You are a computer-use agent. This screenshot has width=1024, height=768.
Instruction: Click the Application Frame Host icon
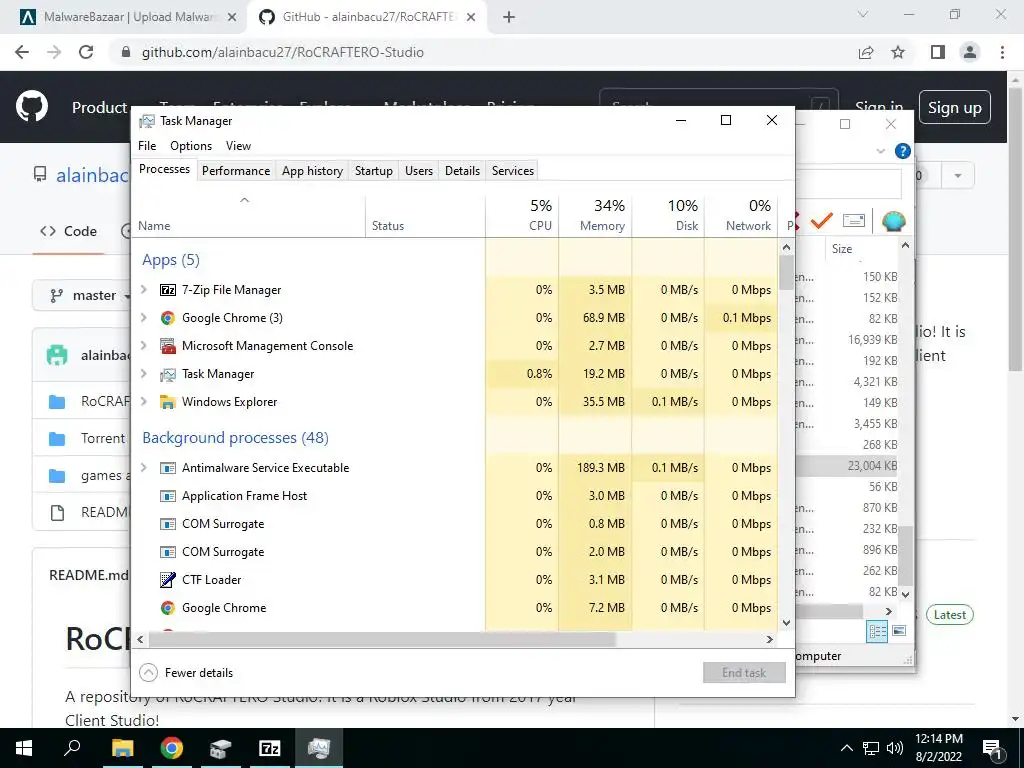(168, 496)
